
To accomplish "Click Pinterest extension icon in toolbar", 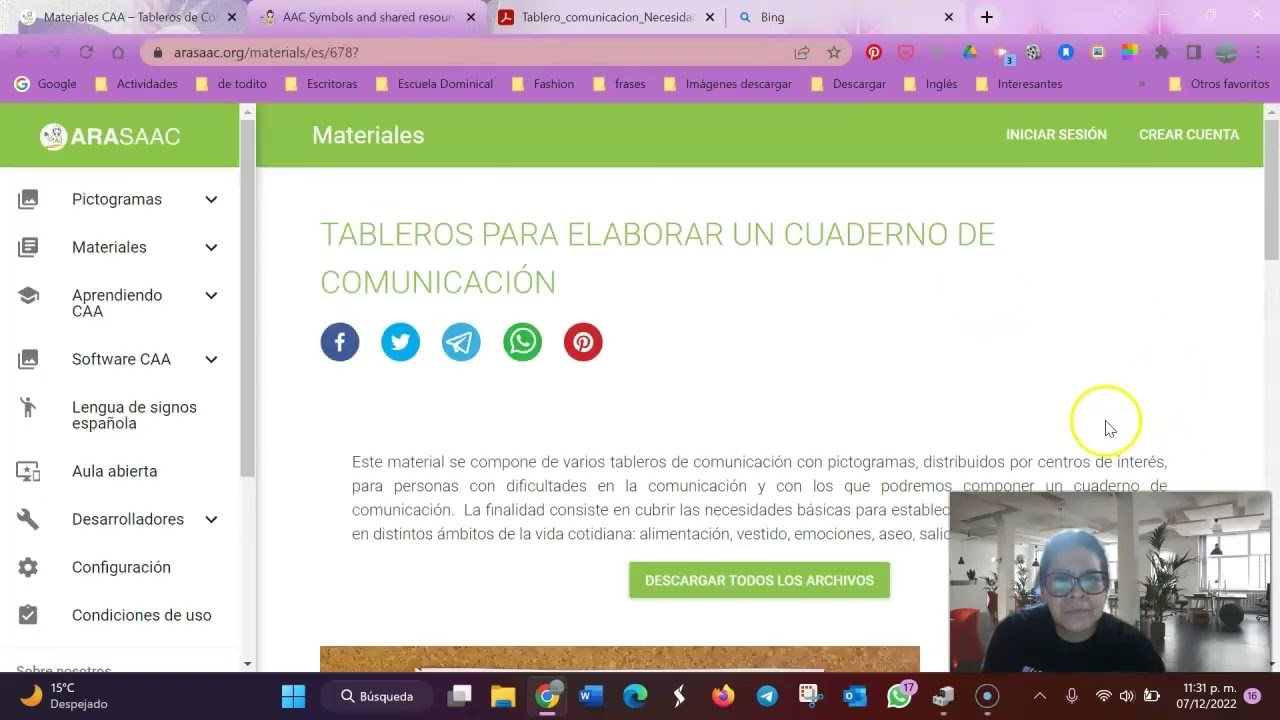I will tap(874, 52).
